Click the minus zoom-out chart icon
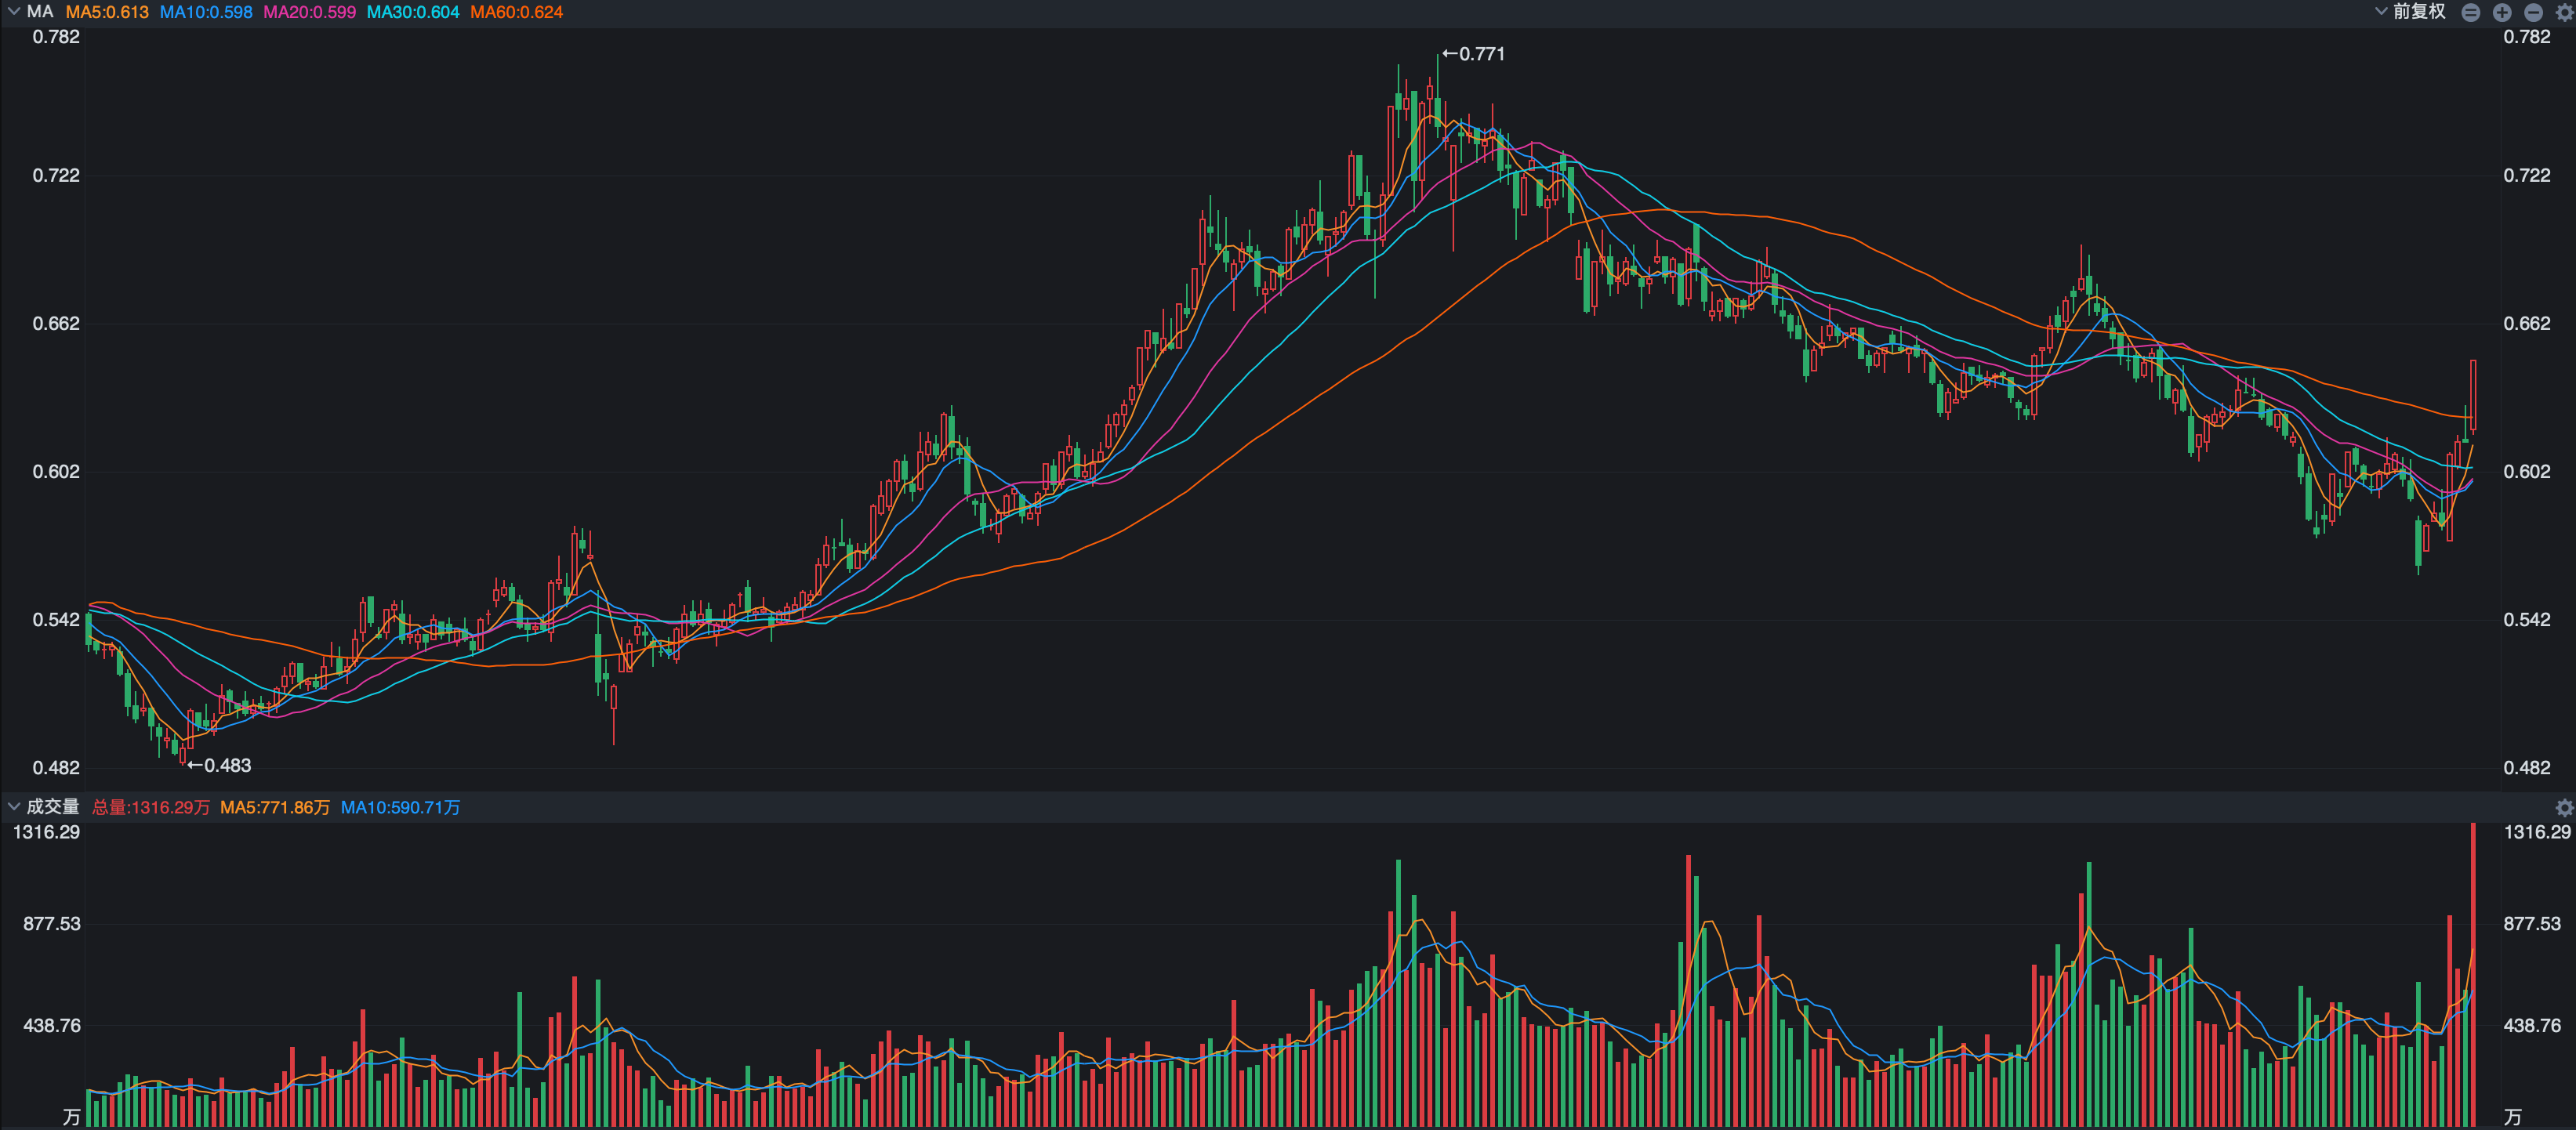 [2532, 12]
